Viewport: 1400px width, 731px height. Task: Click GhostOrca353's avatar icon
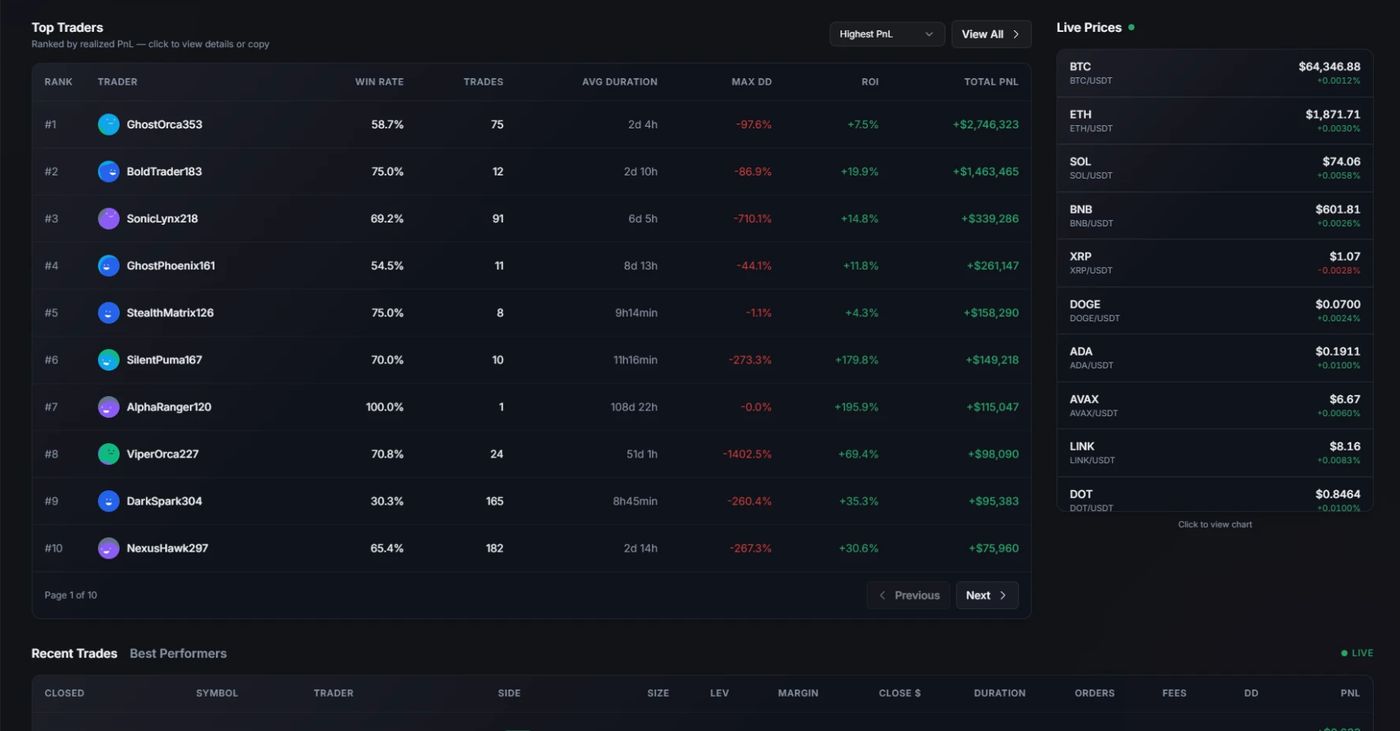[108, 124]
